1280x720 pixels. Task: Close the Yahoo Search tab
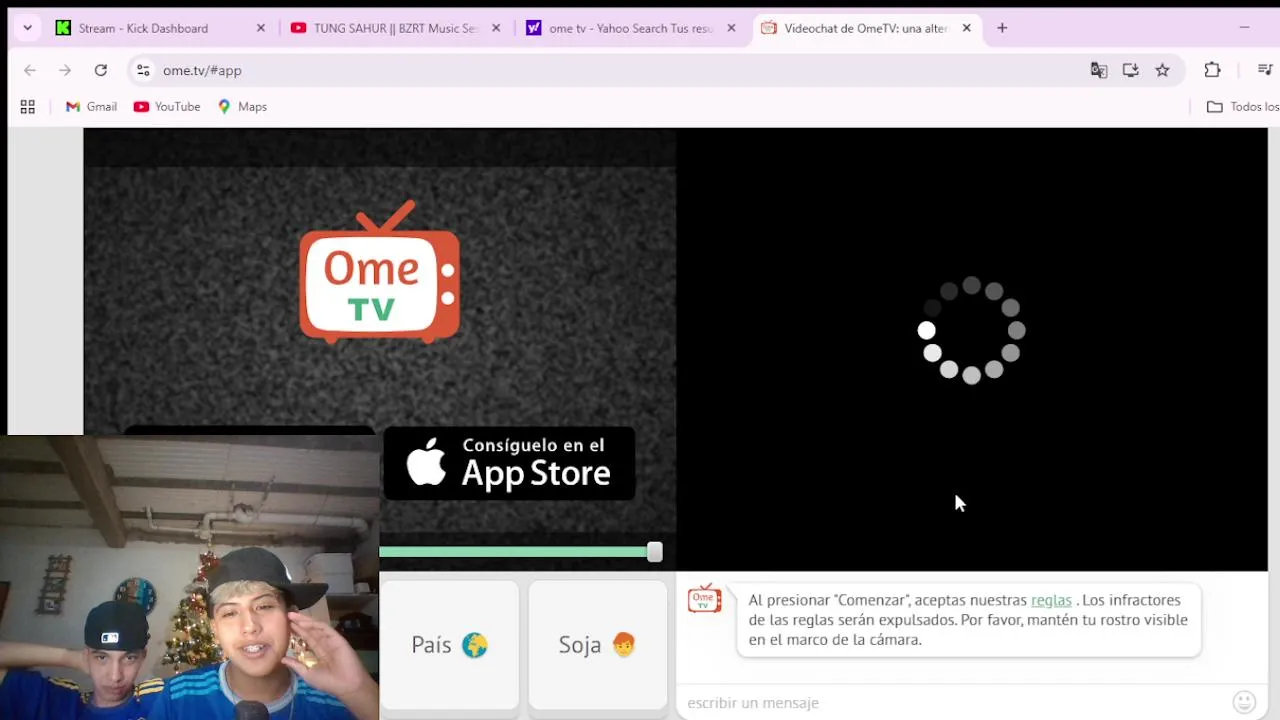(x=731, y=28)
